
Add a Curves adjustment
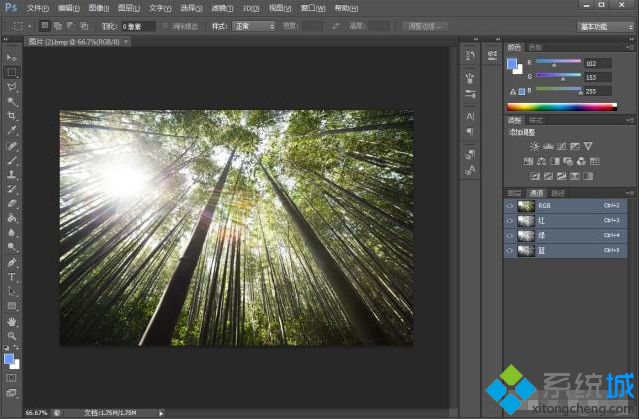562,146
